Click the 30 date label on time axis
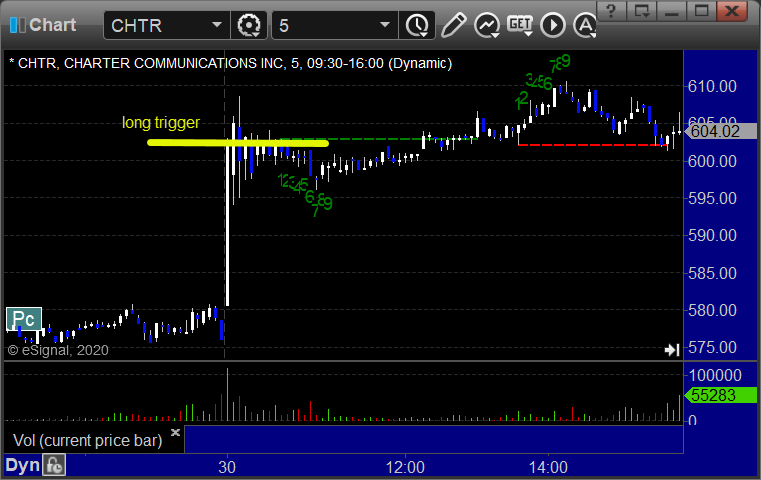This screenshot has height=480, width=761. [x=227, y=467]
